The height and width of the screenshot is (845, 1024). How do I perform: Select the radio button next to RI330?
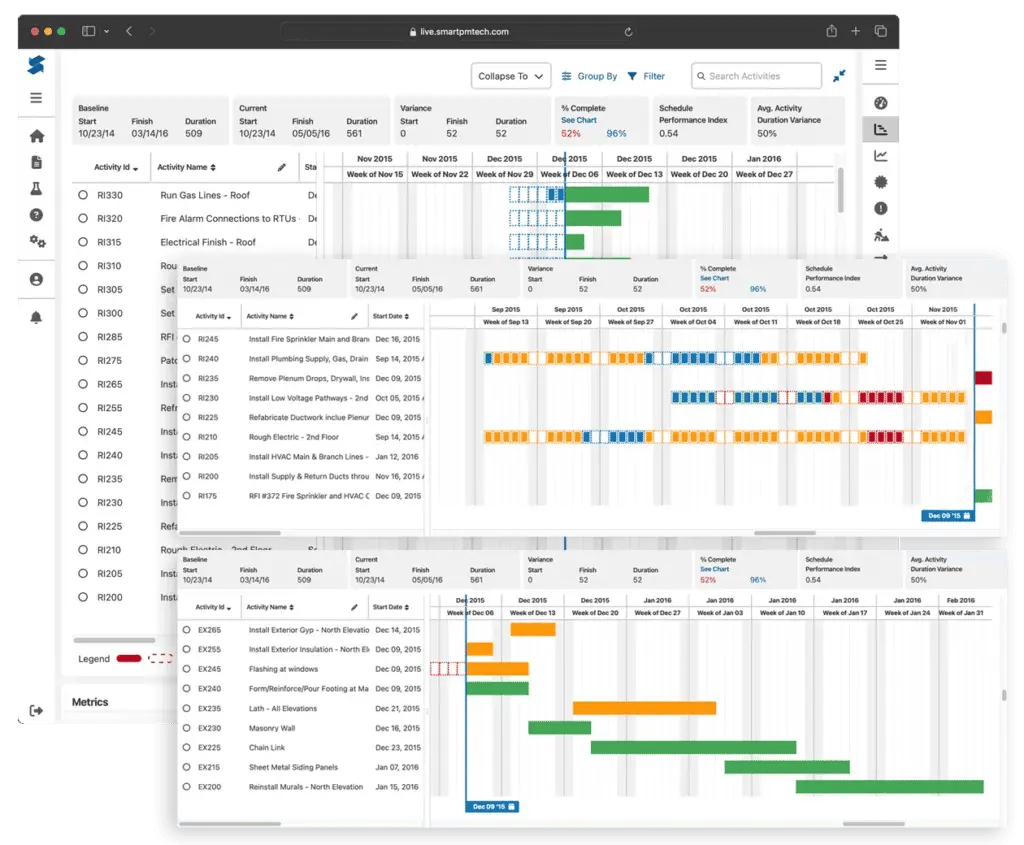(82, 195)
